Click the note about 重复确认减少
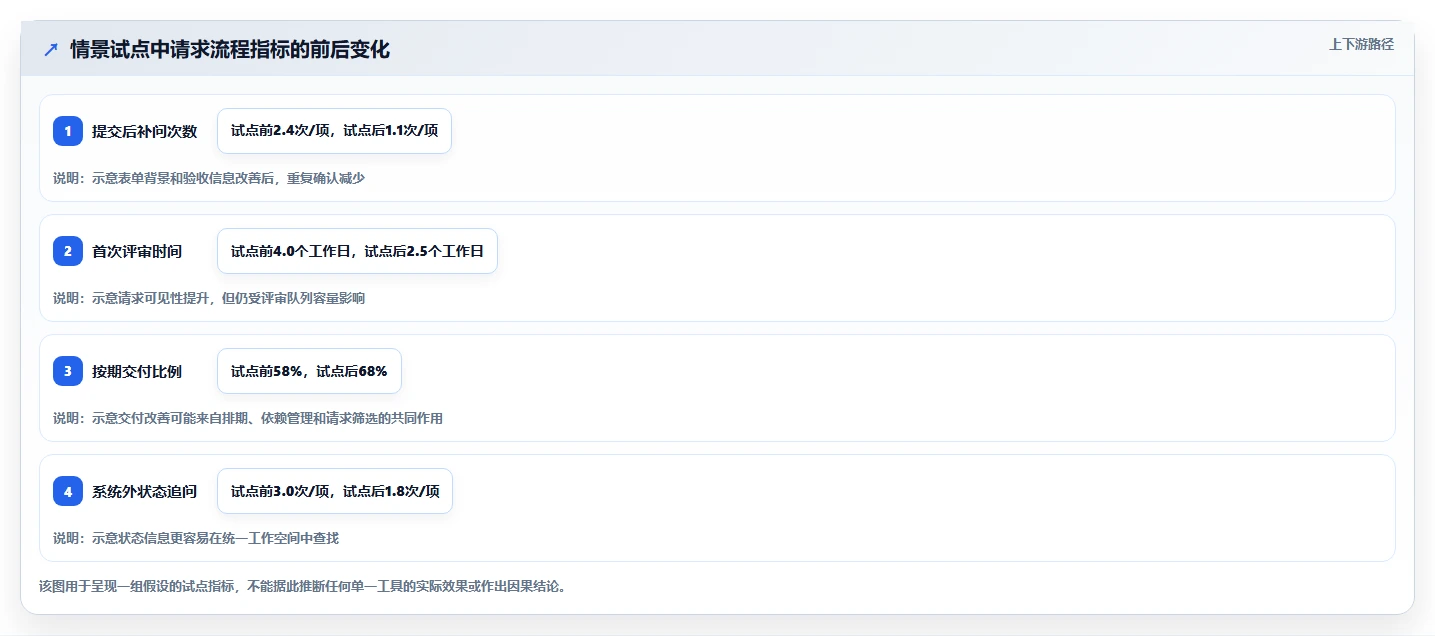Image resolution: width=1435 pixels, height=636 pixels. pyautogui.click(x=209, y=178)
